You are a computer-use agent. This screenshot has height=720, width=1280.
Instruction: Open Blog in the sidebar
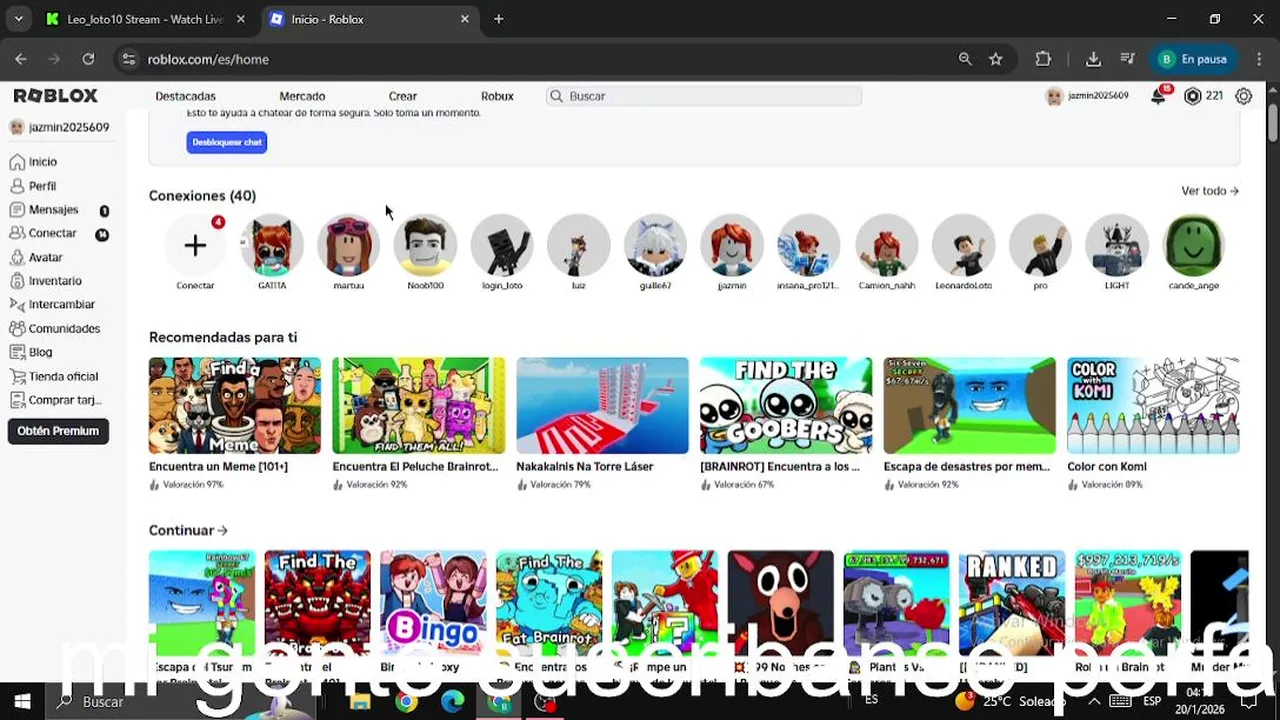tap(30, 352)
